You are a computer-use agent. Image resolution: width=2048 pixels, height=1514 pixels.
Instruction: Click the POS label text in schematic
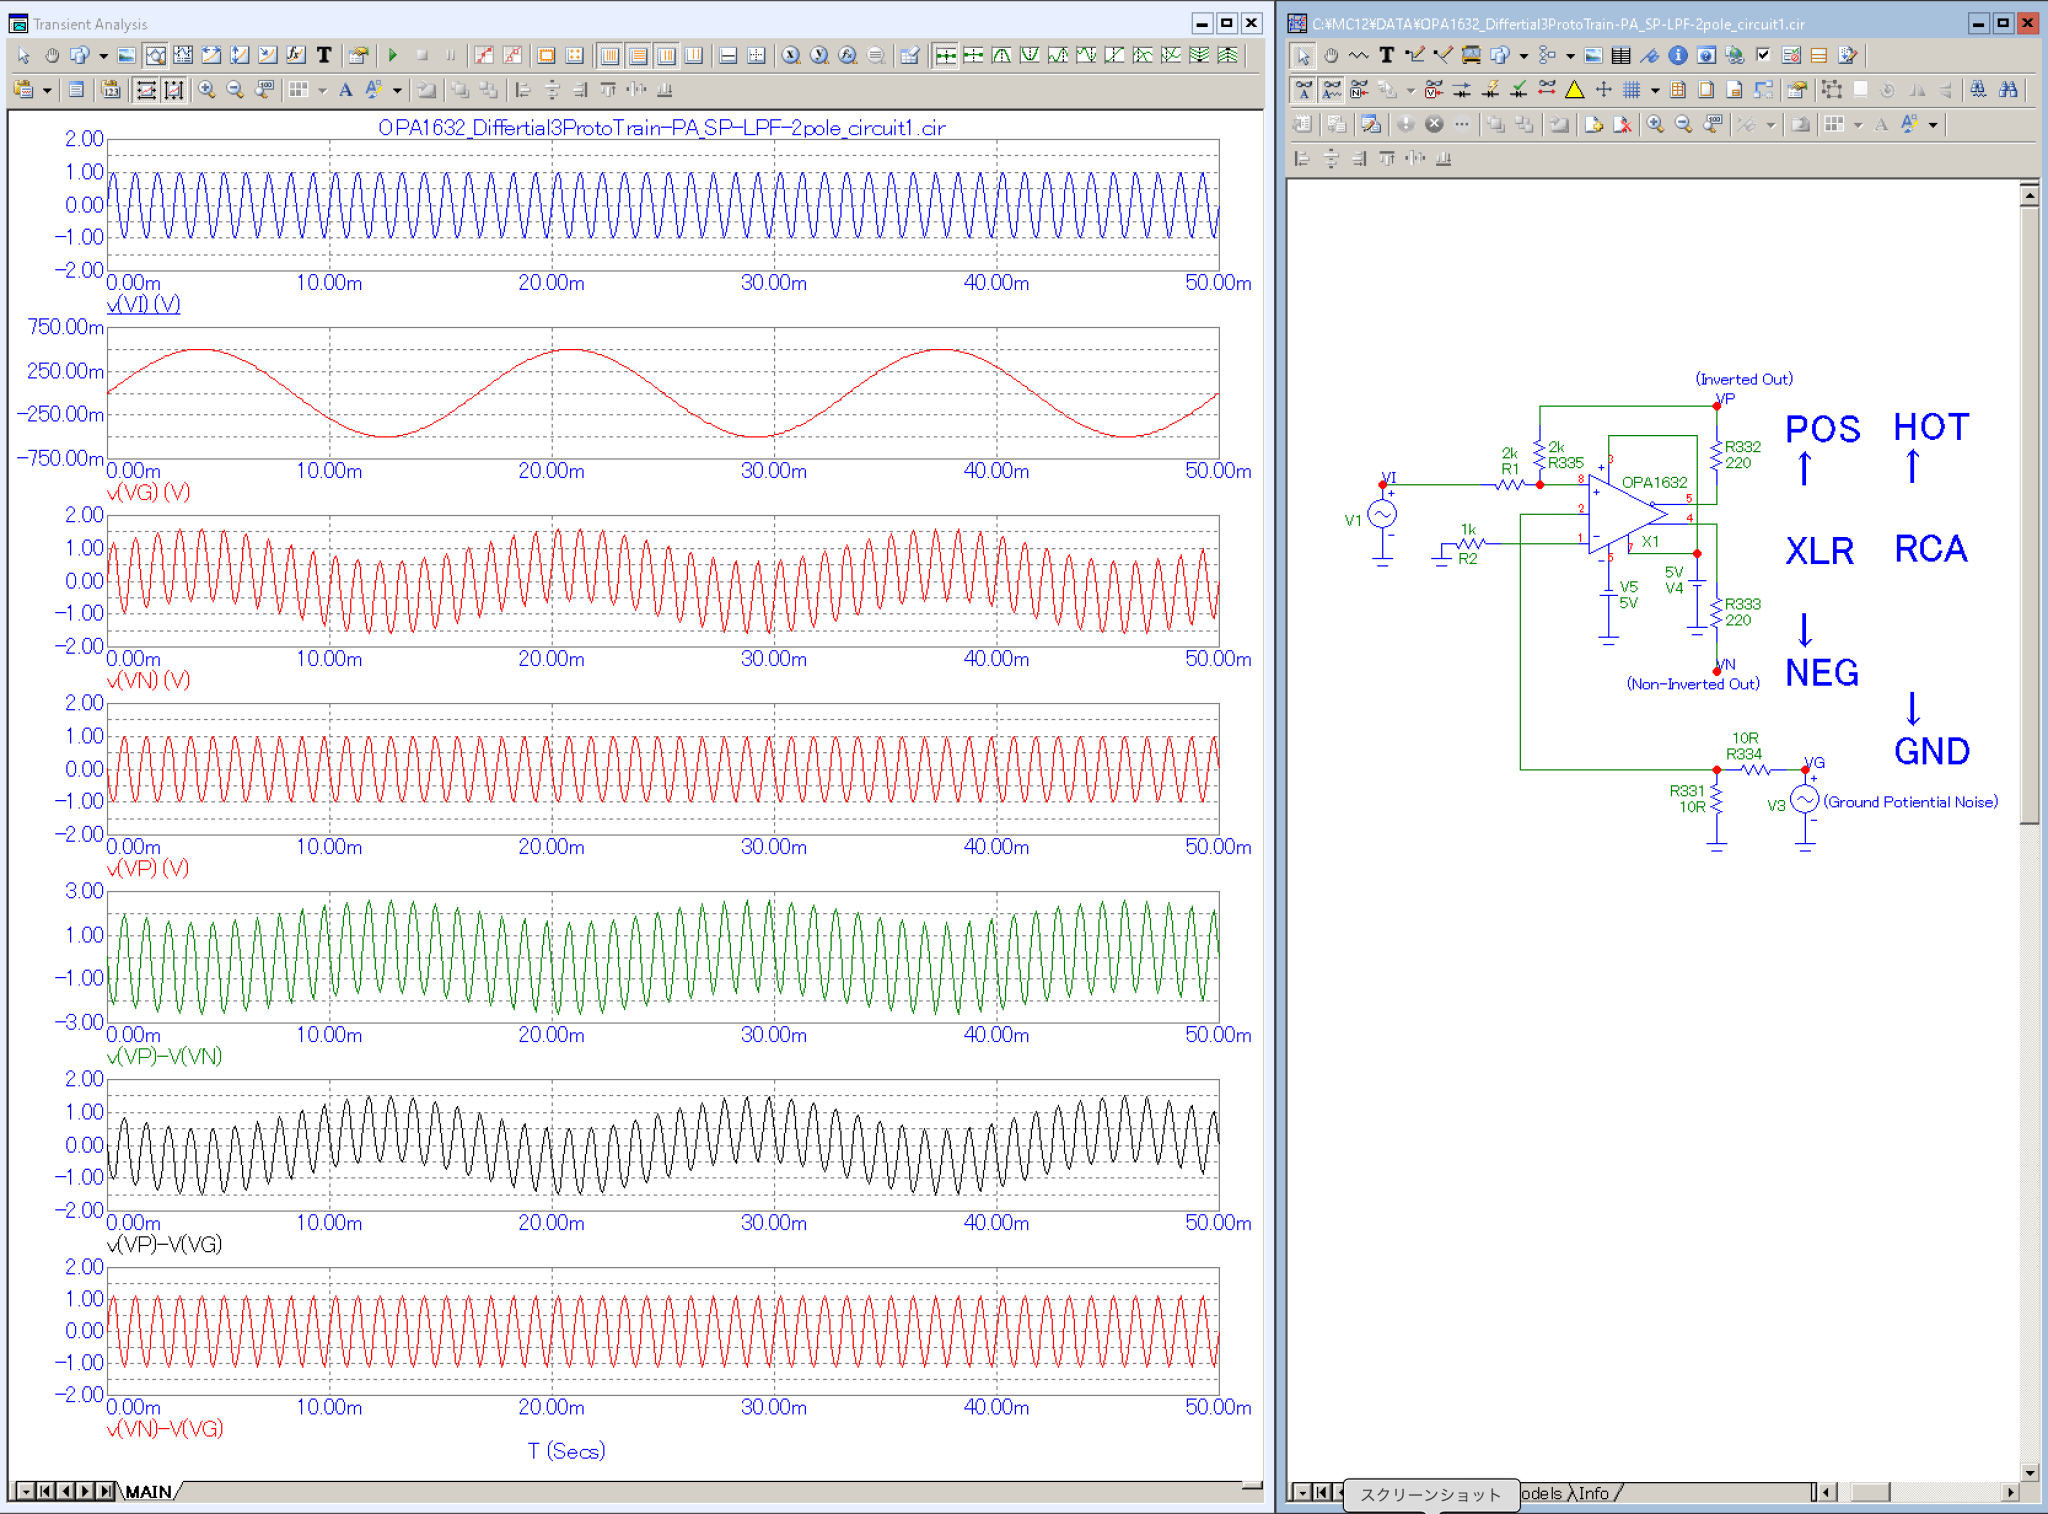1822,429
